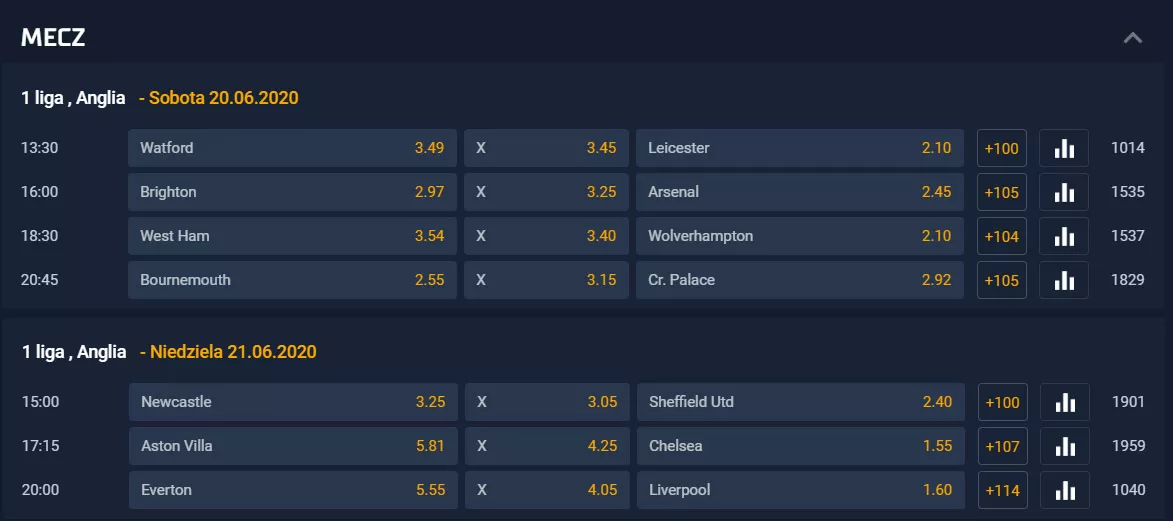Select Watford win odds 3.49
Viewport: 1173px width, 521px height.
pos(293,148)
